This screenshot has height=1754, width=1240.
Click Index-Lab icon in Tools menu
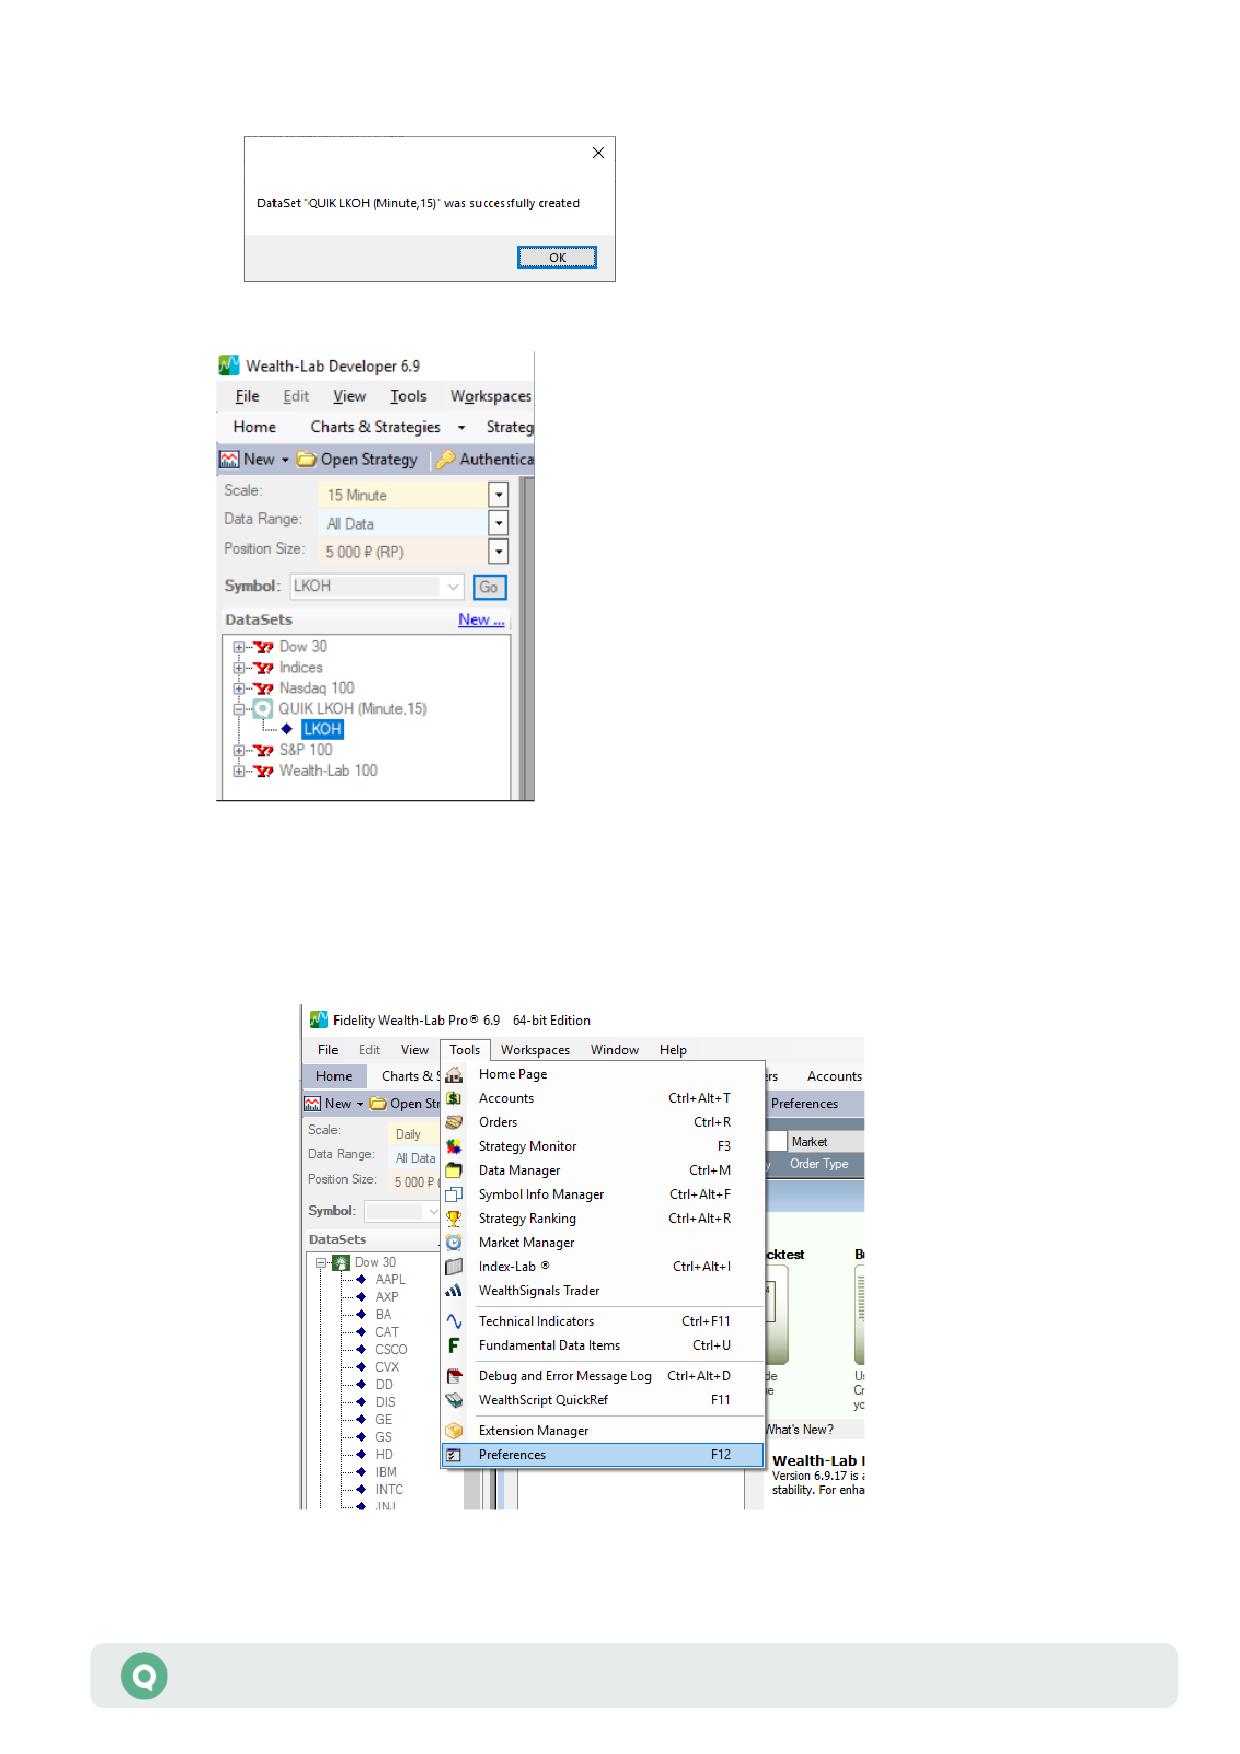[x=454, y=1267]
